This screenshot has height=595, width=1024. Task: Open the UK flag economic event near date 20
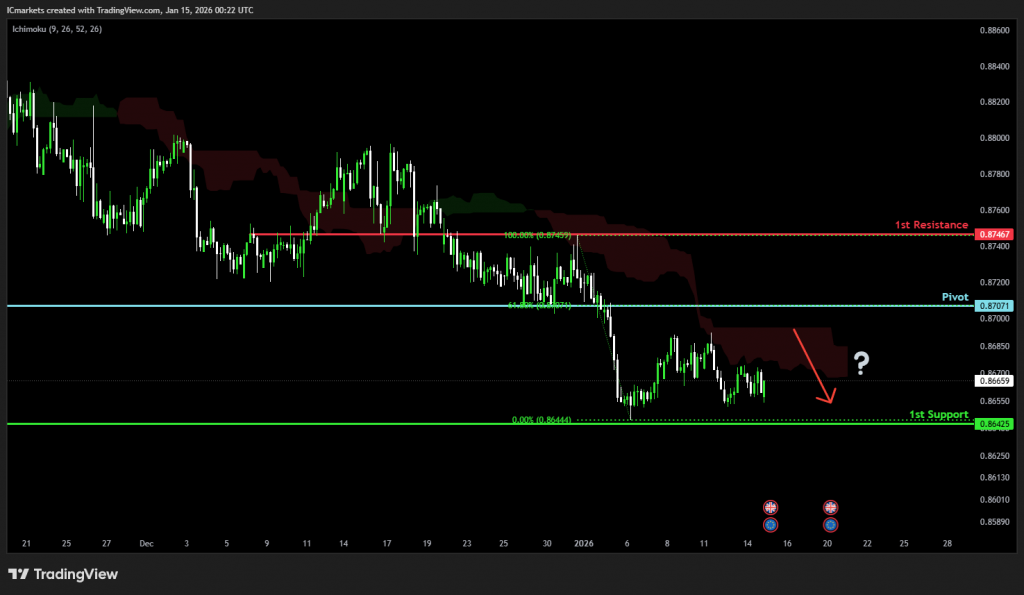tap(830, 508)
